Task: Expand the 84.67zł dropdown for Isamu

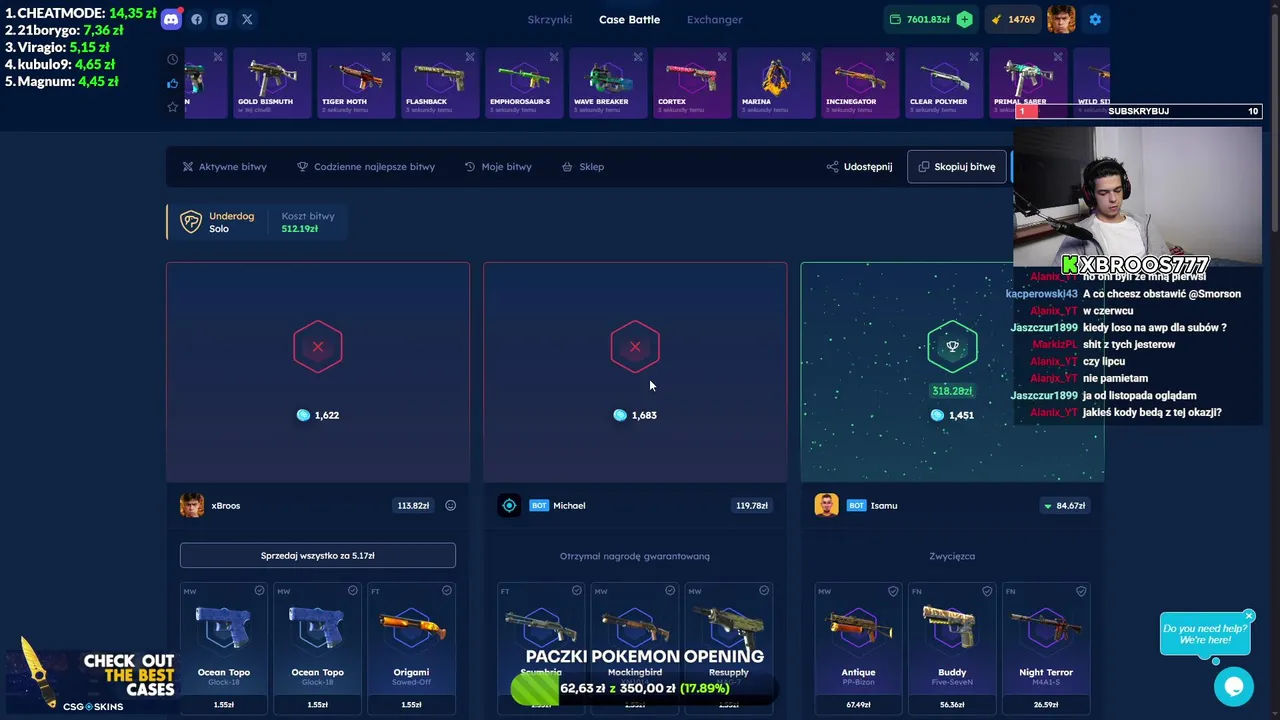Action: click(1064, 506)
